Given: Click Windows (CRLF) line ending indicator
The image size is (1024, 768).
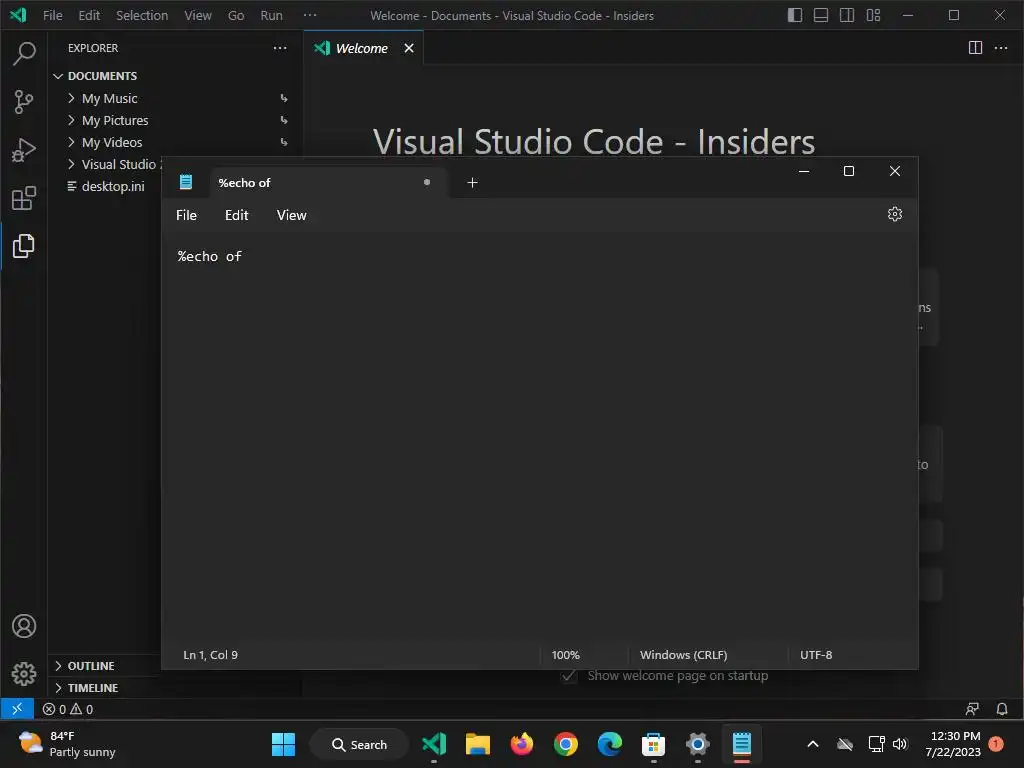Looking at the screenshot, I should (683, 654).
